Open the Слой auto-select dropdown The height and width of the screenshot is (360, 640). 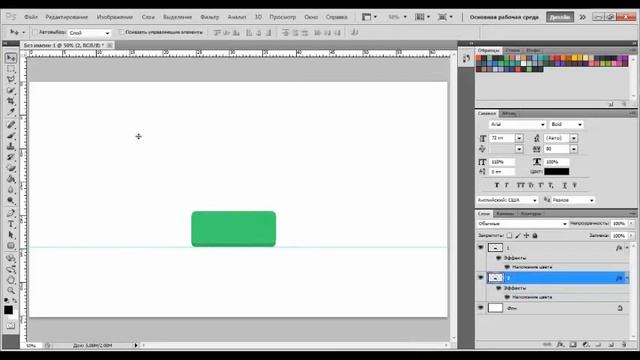pos(89,33)
